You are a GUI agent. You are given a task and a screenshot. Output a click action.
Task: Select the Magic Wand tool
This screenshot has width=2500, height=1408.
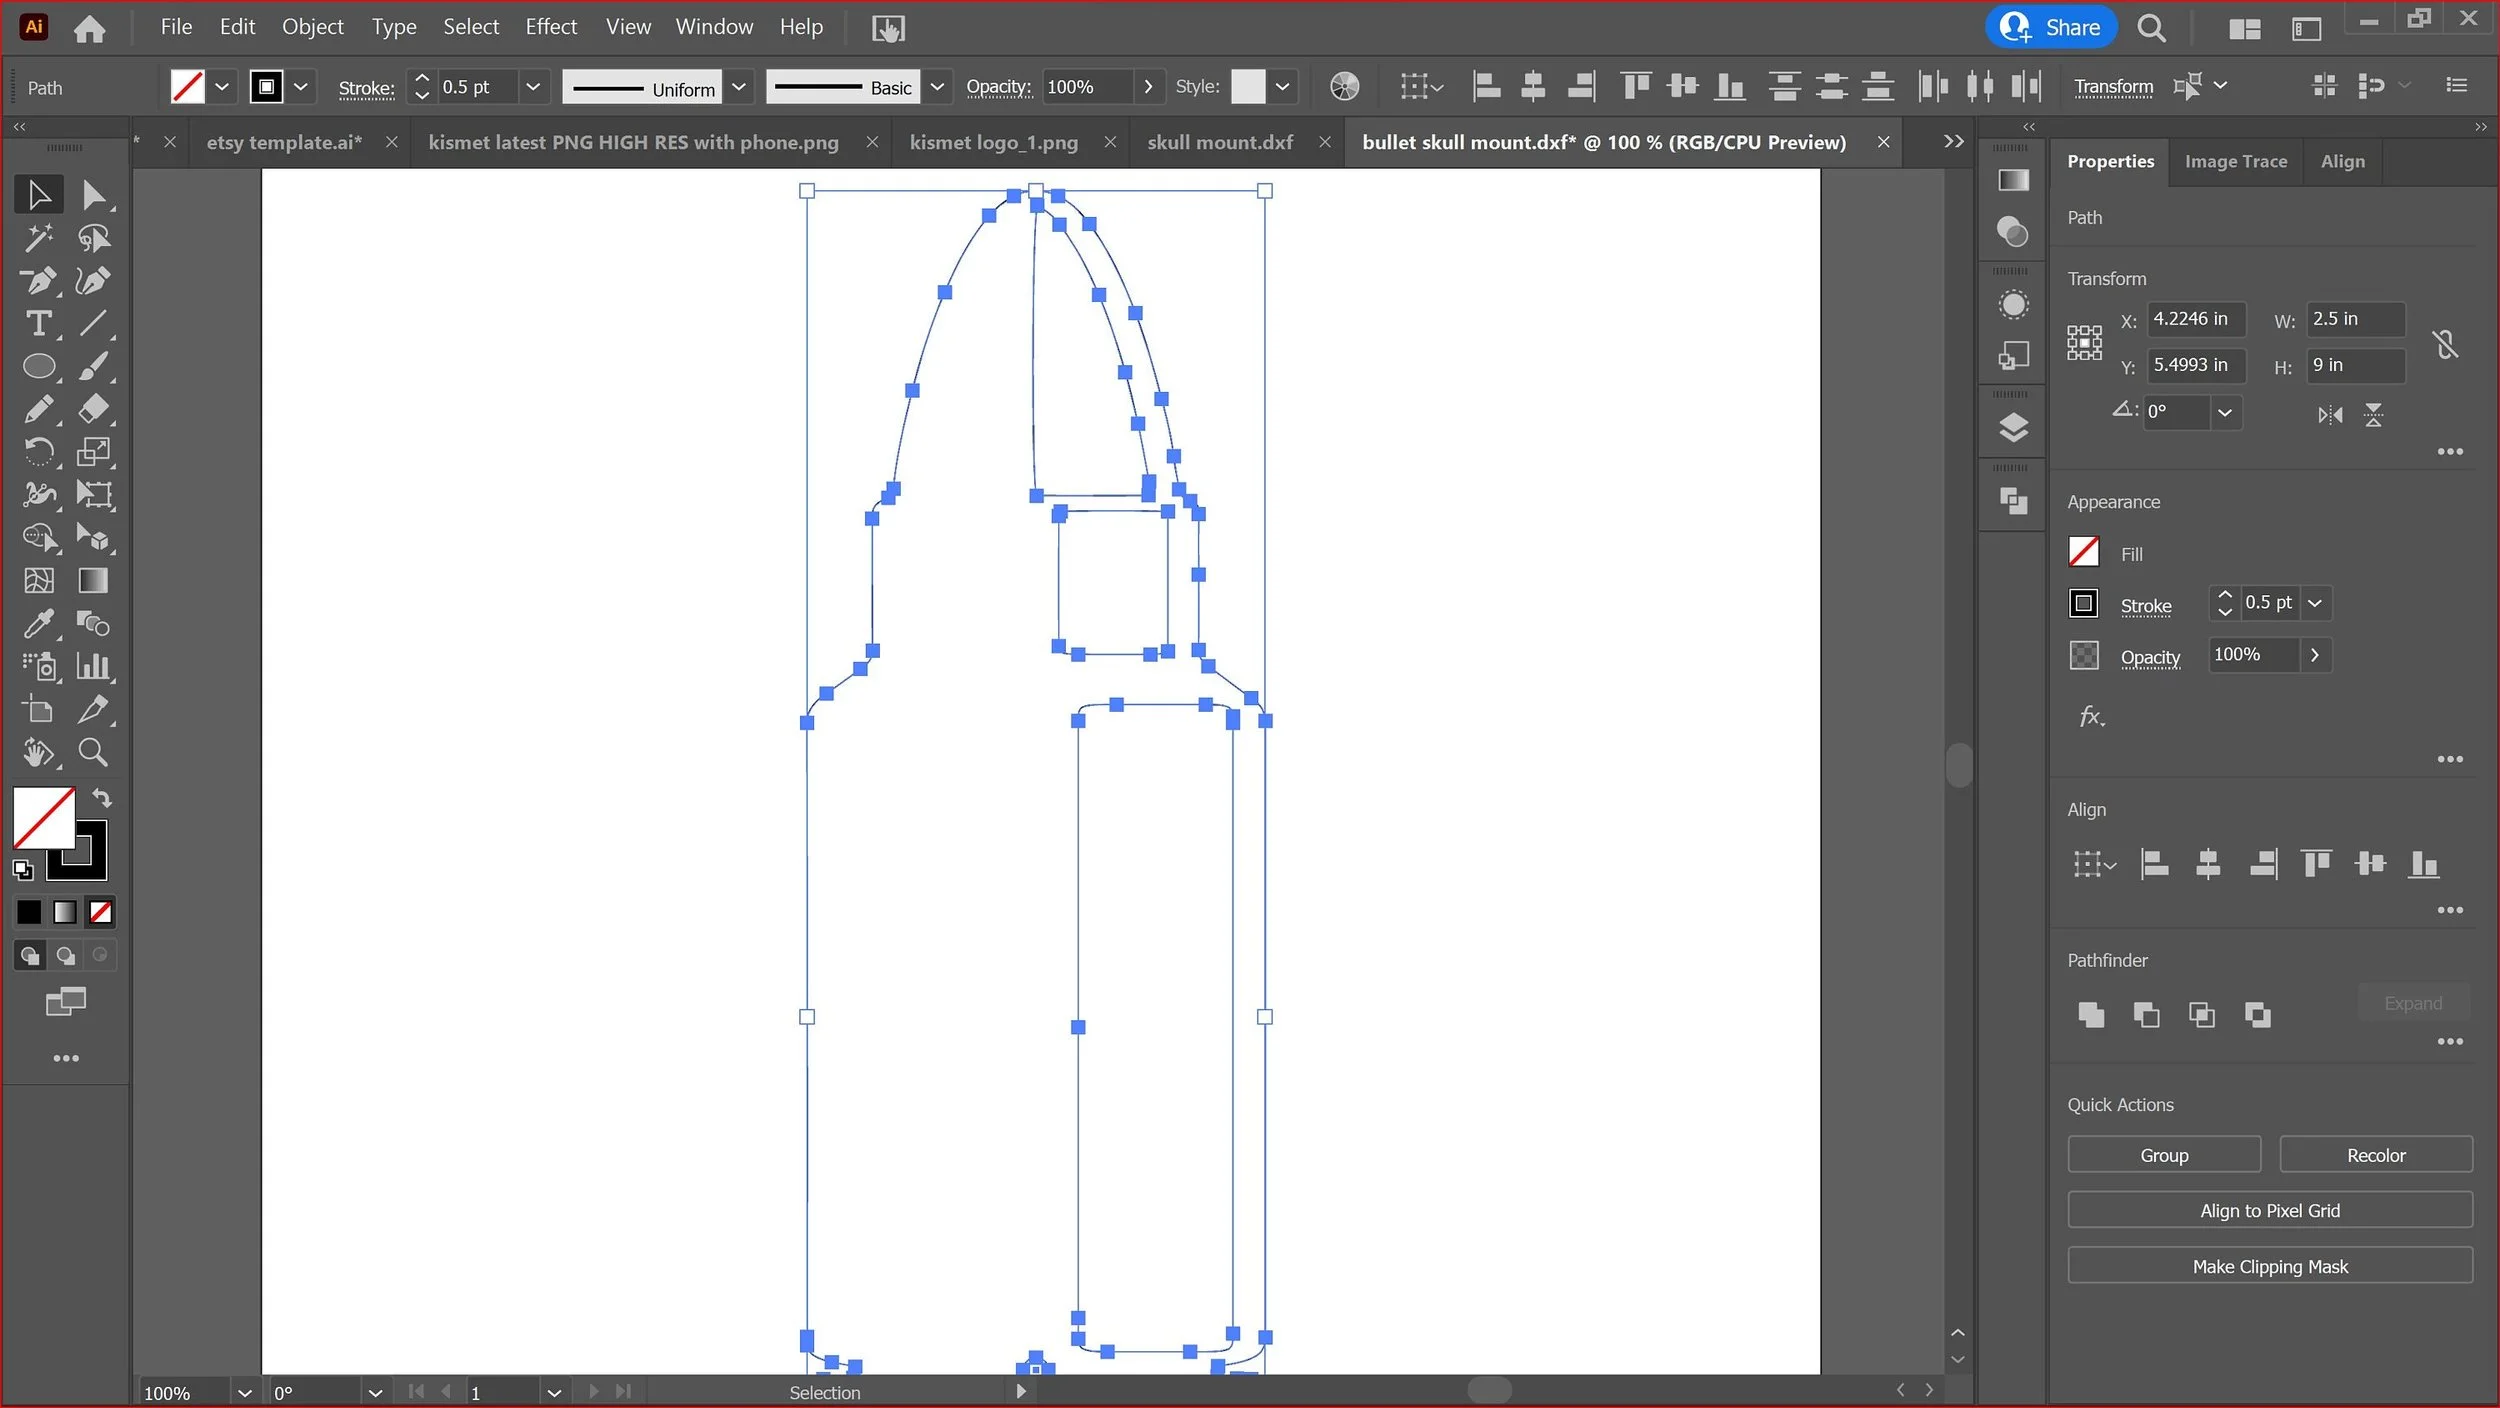(38, 238)
